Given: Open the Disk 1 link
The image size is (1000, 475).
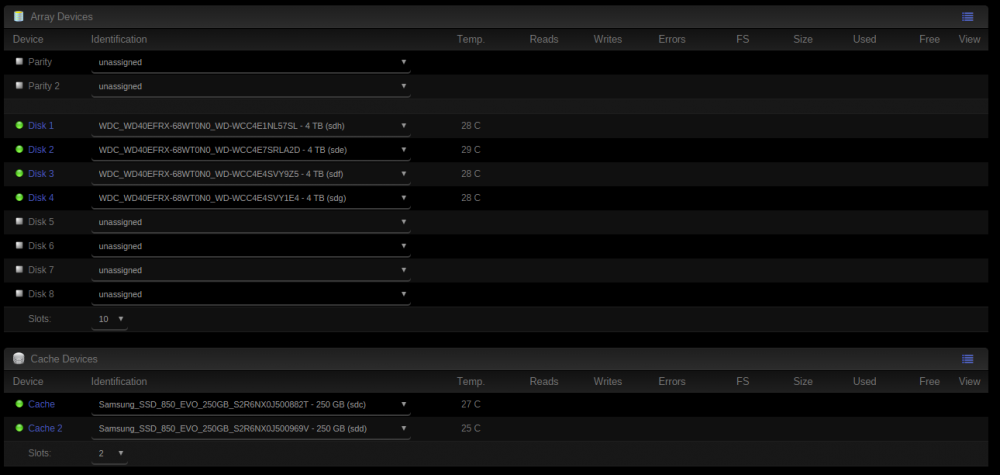Looking at the screenshot, I should click(x=41, y=126).
